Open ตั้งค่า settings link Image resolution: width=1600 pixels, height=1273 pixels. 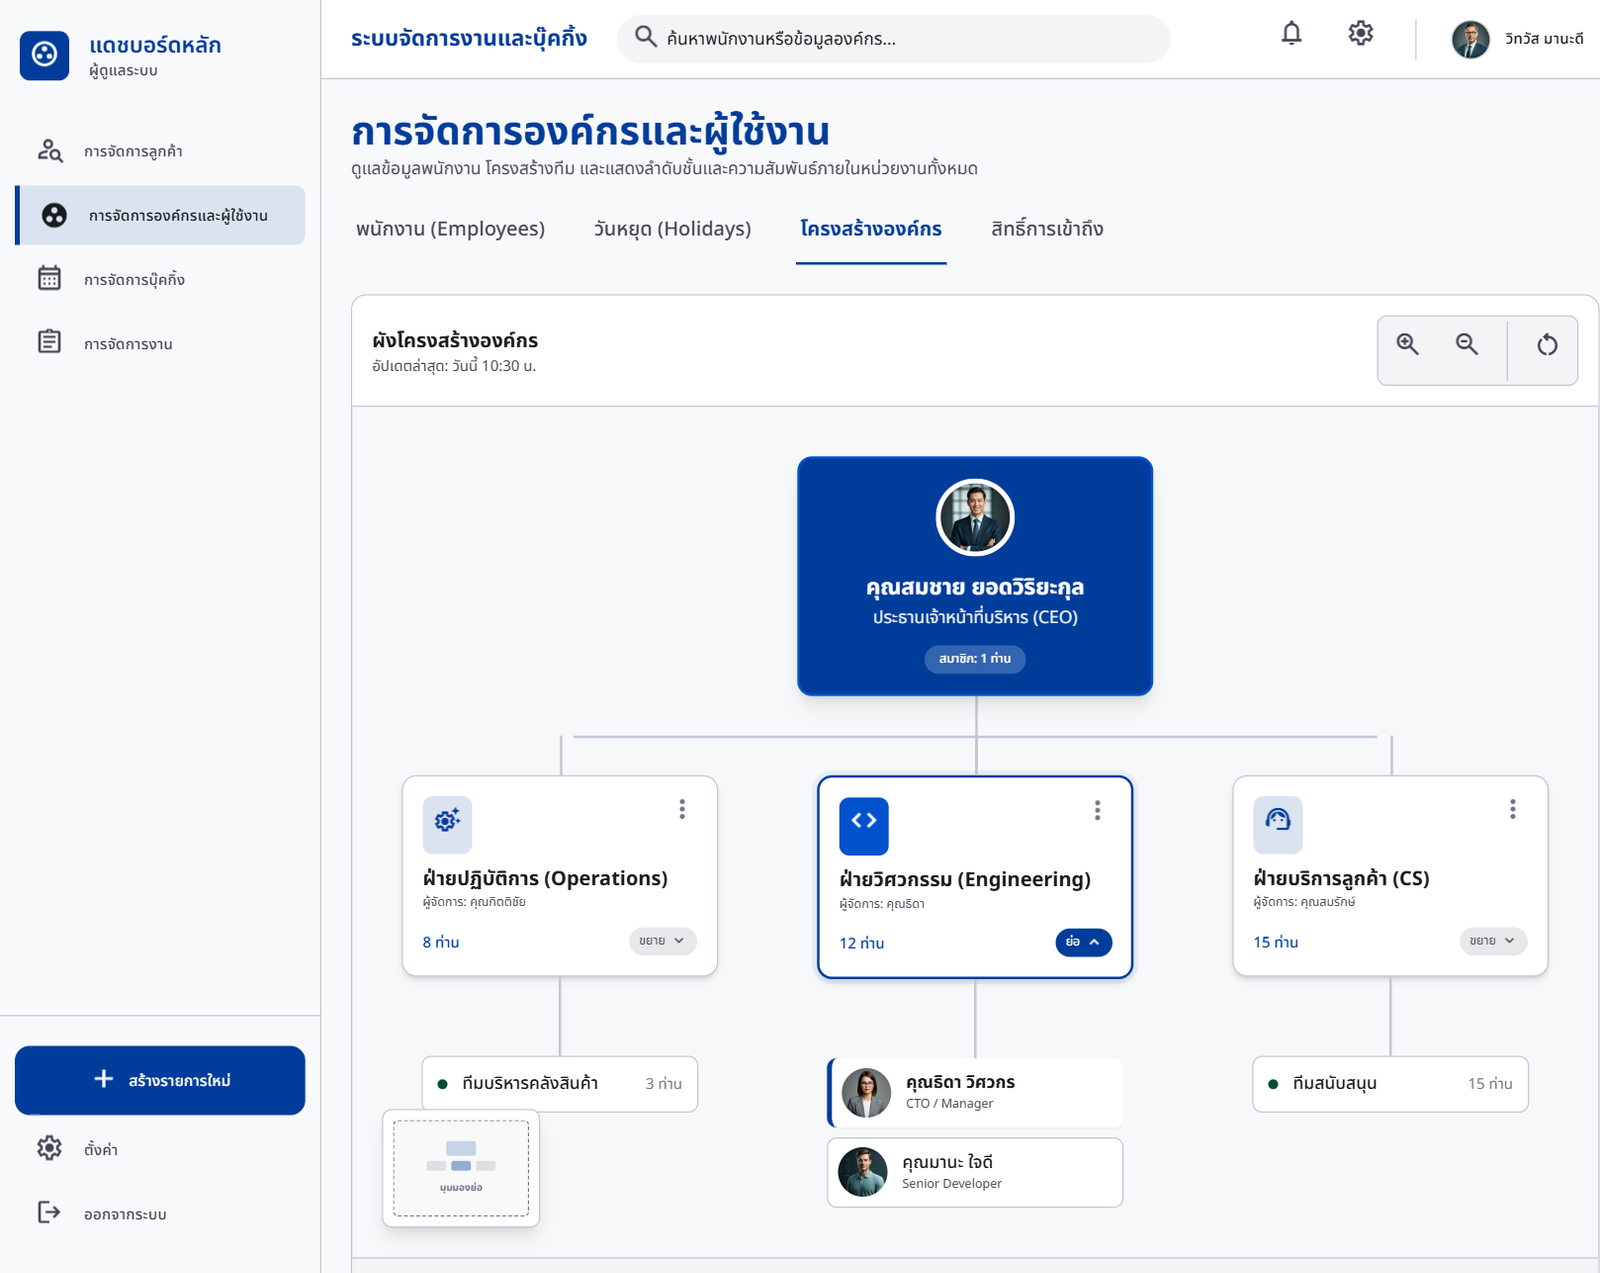point(160,1149)
